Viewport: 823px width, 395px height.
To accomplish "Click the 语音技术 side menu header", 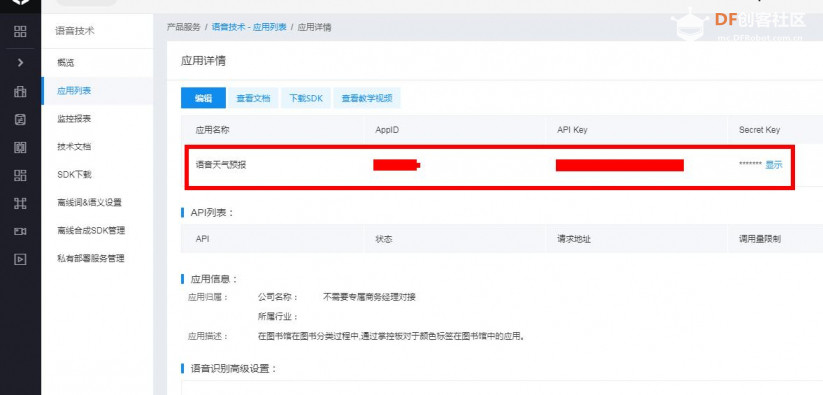I will point(75,31).
